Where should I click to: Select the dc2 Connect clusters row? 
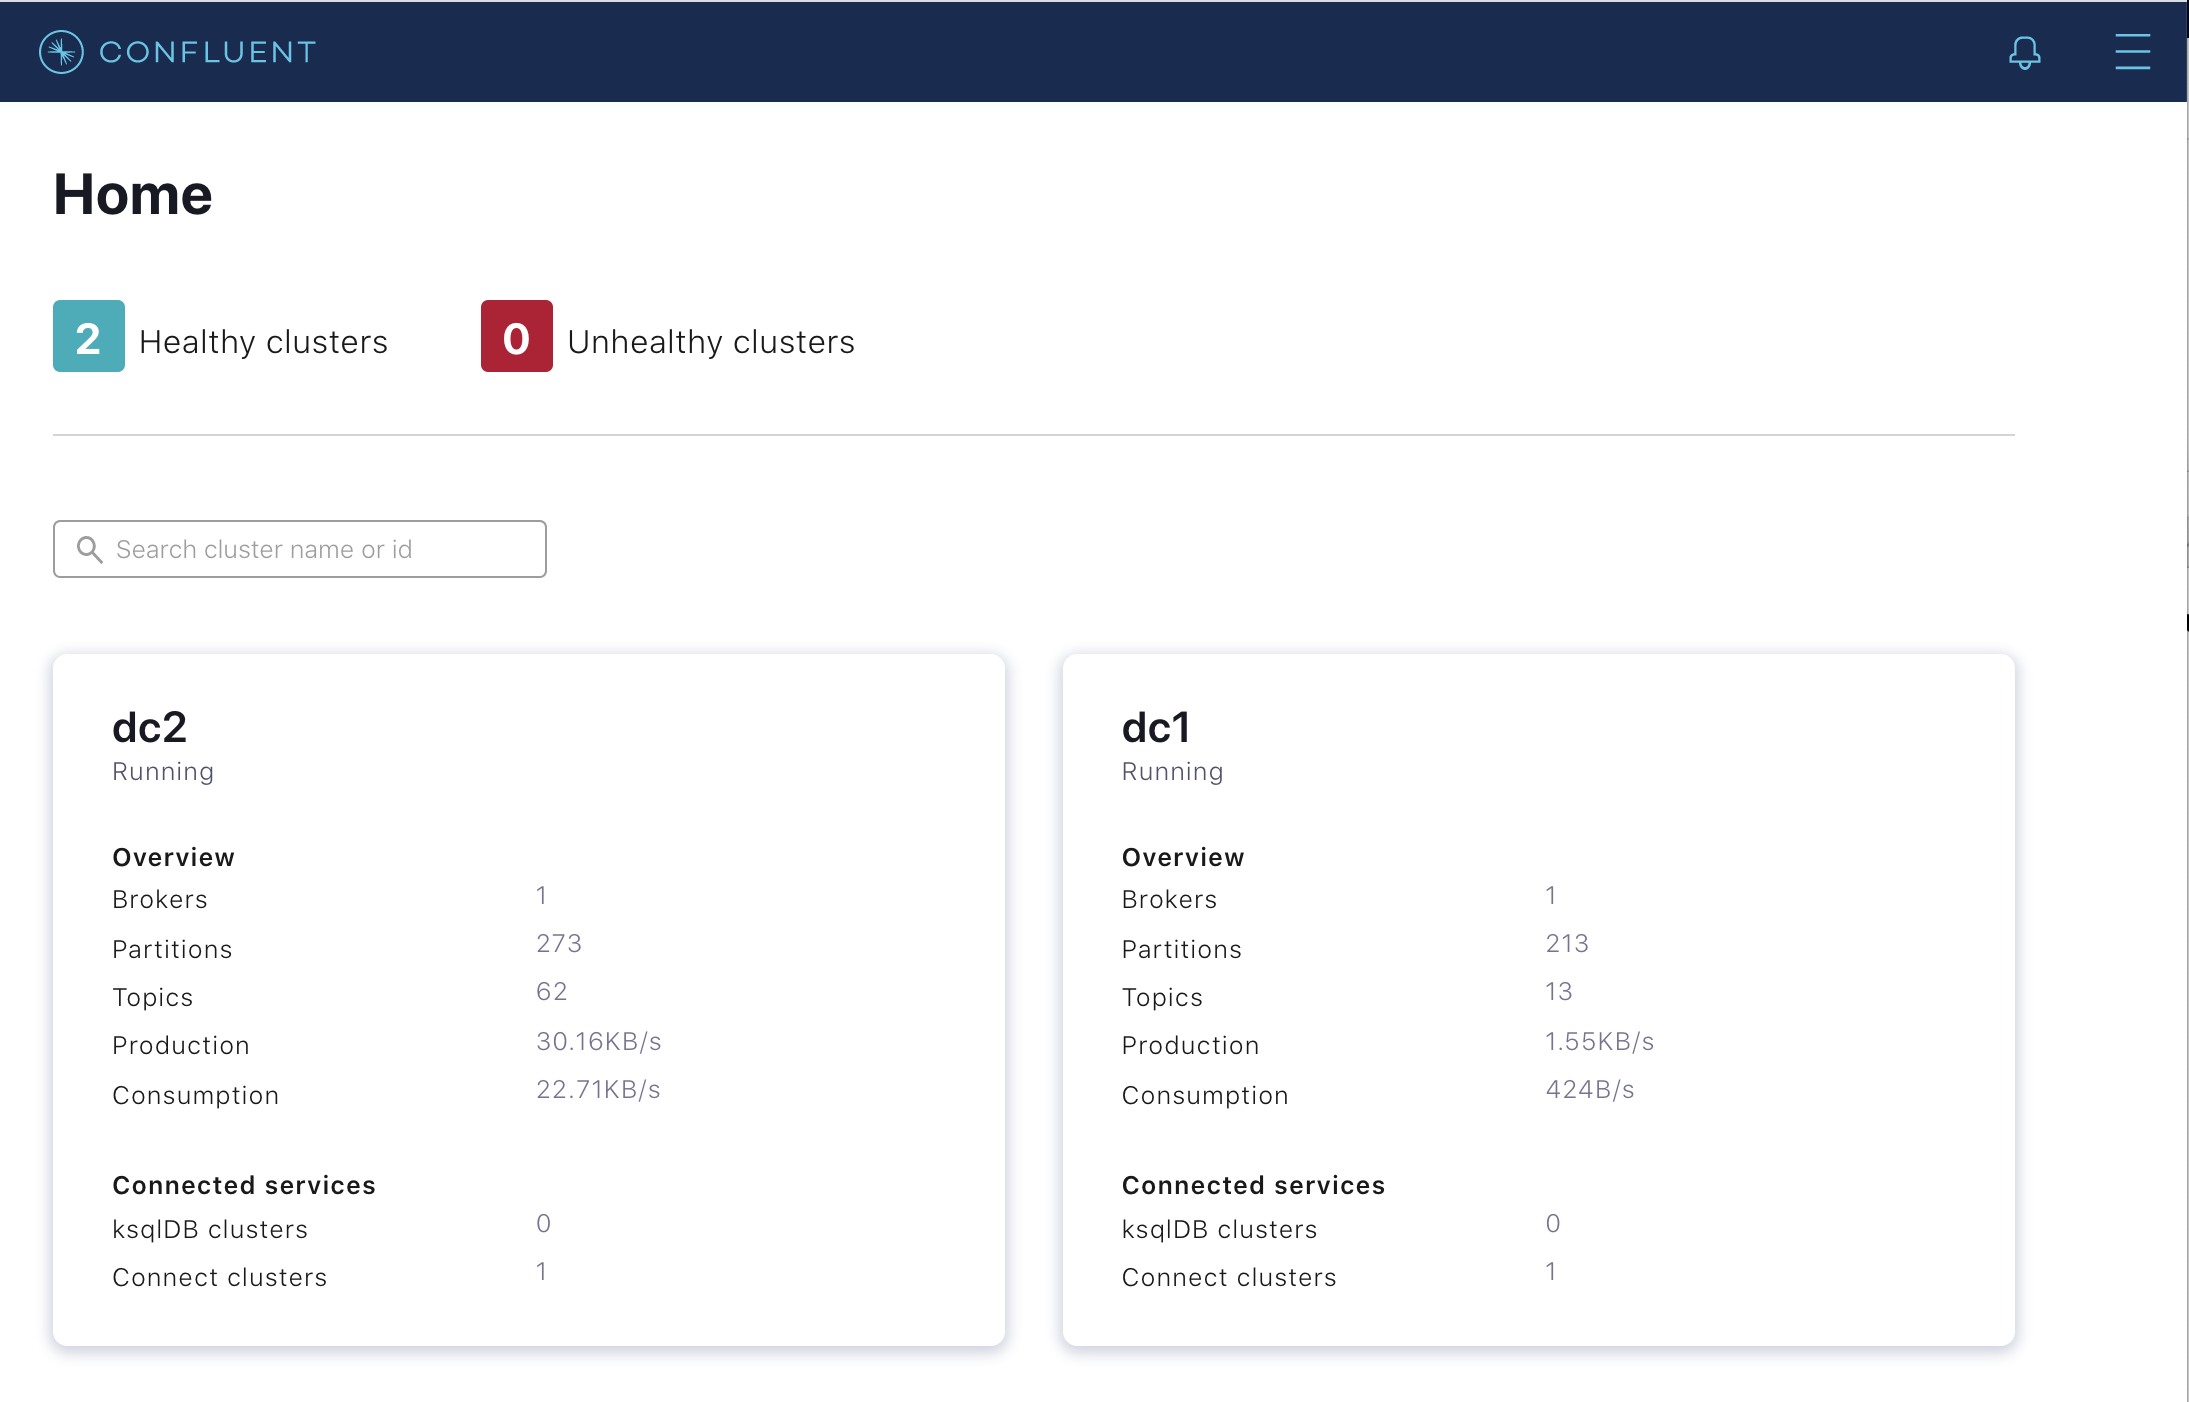[x=220, y=1277]
